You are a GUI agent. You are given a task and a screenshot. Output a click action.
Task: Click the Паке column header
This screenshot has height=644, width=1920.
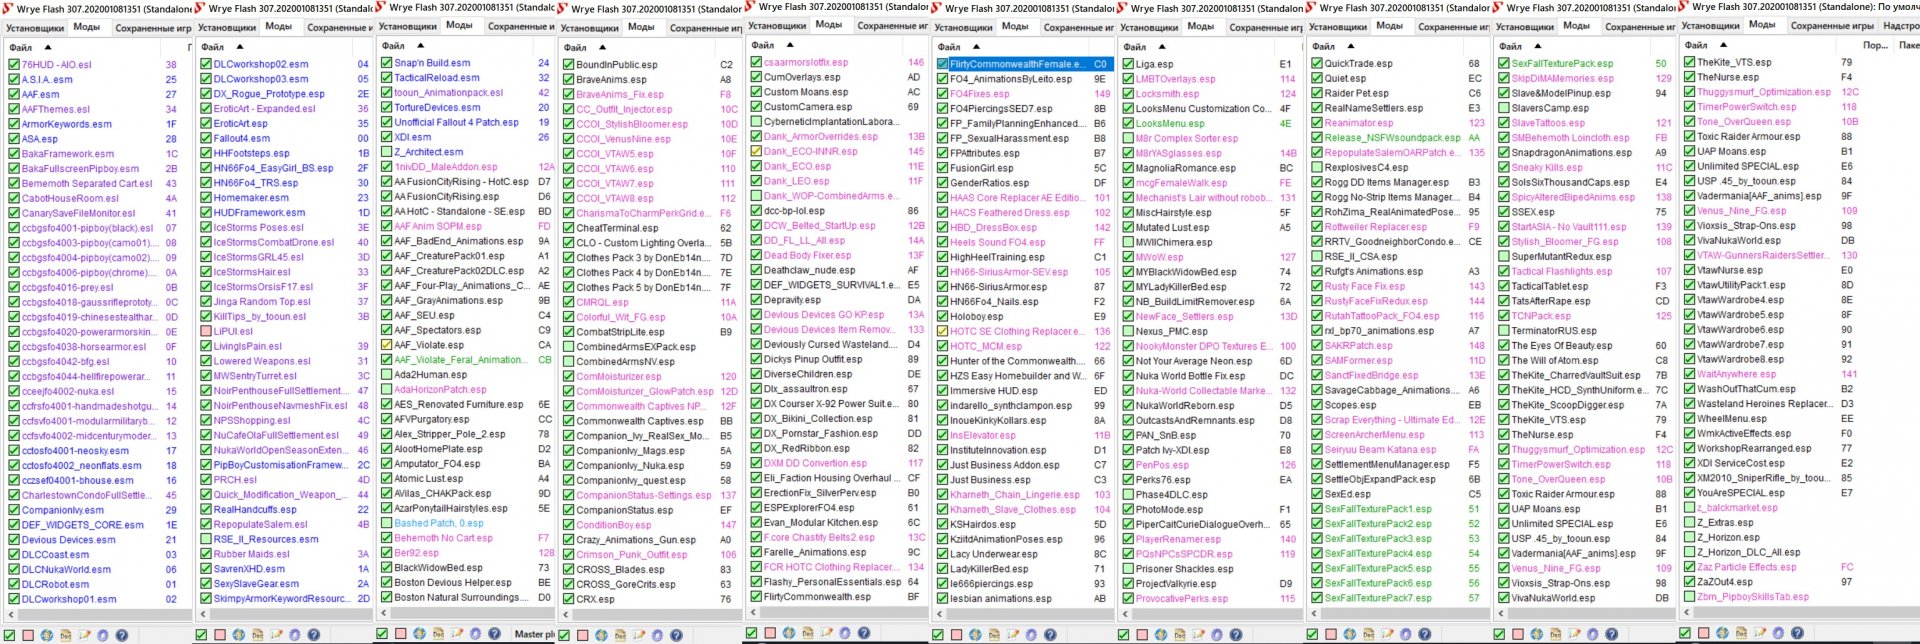point(1908,45)
